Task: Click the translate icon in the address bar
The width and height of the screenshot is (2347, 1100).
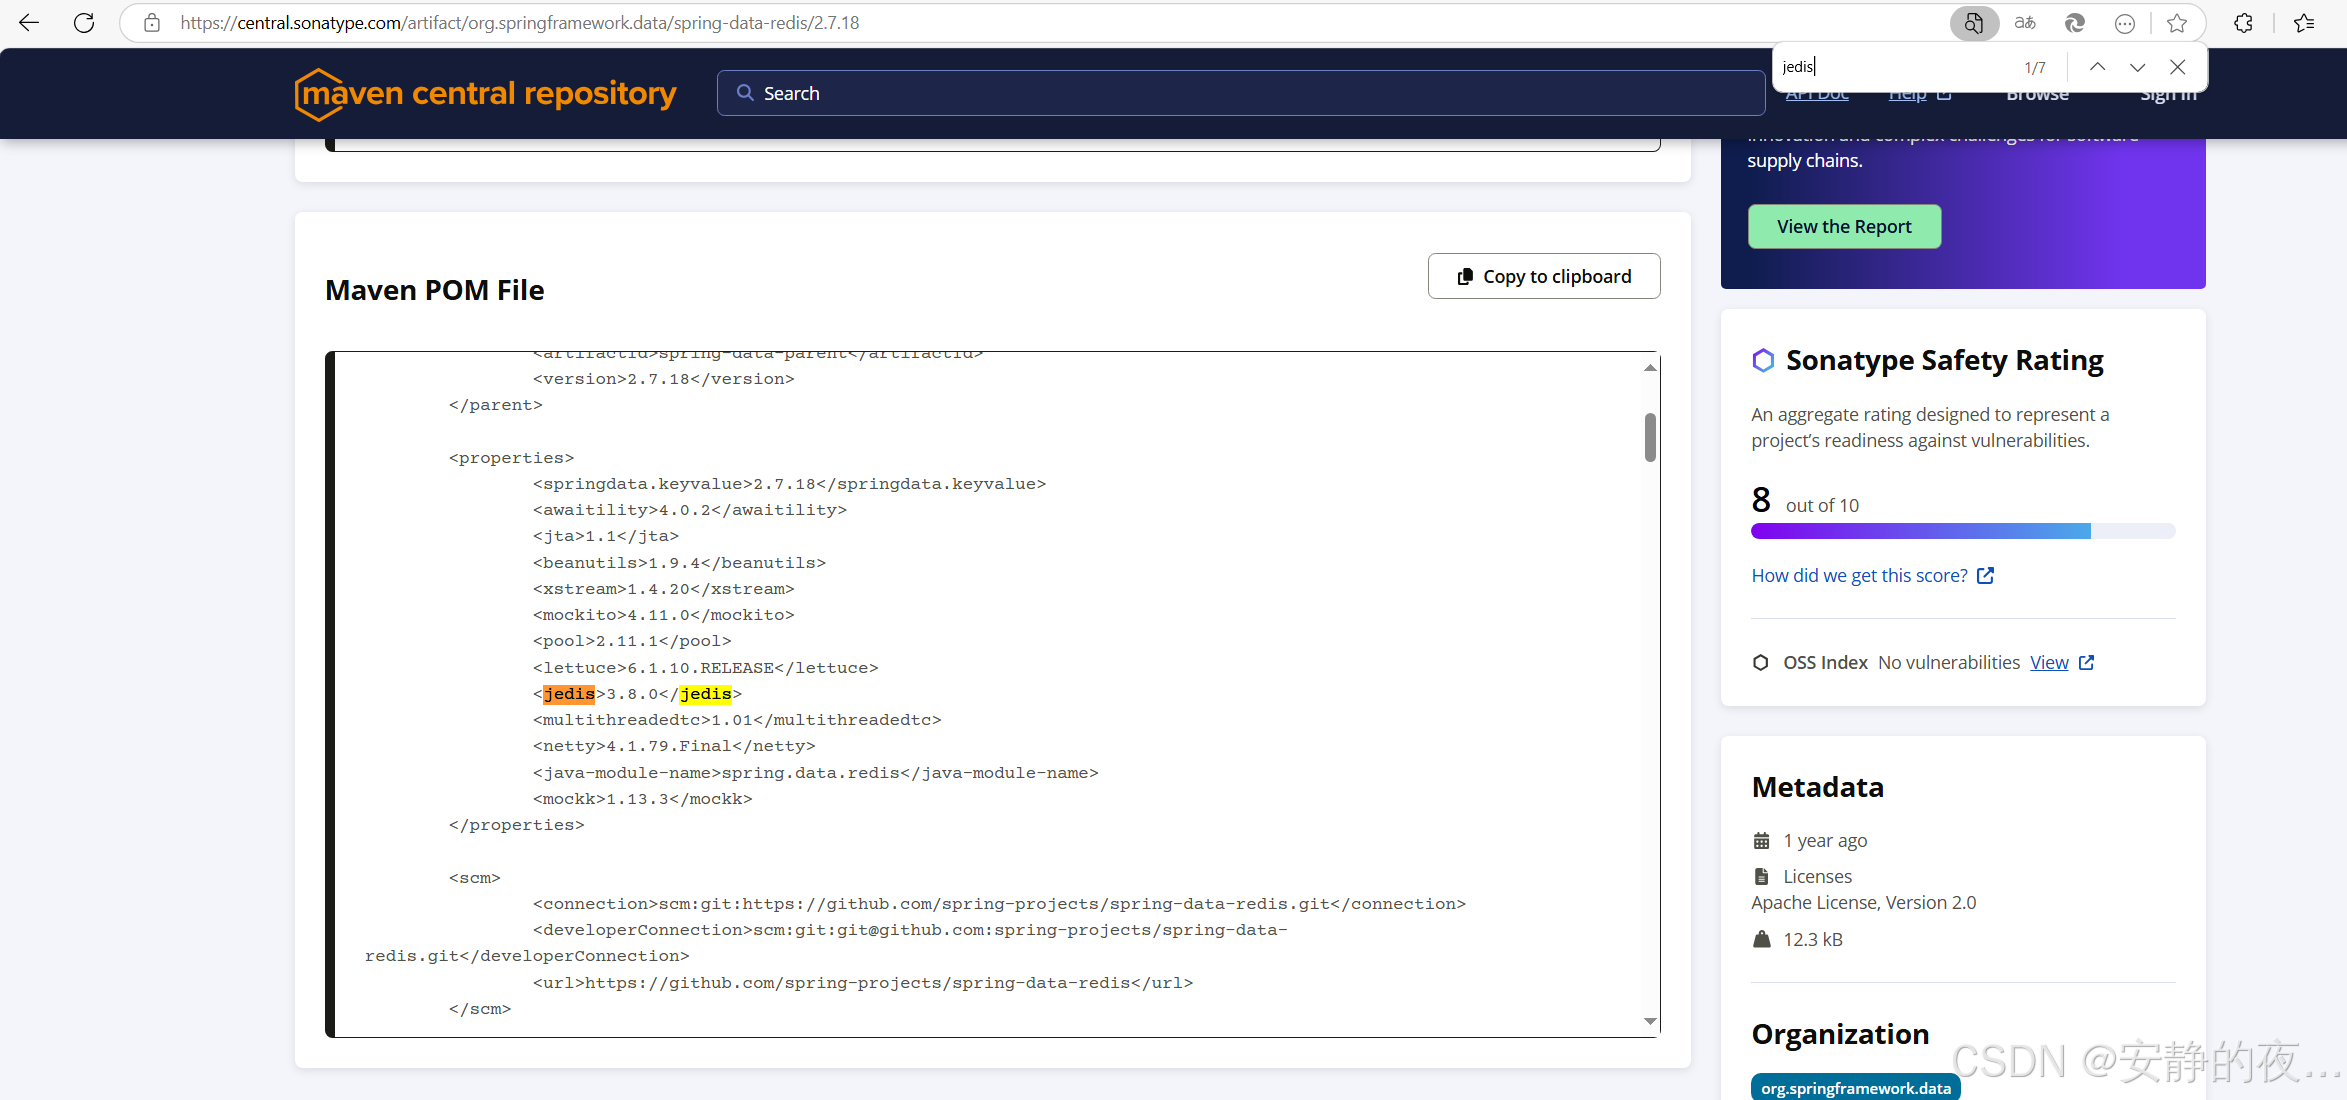Action: click(x=2024, y=22)
